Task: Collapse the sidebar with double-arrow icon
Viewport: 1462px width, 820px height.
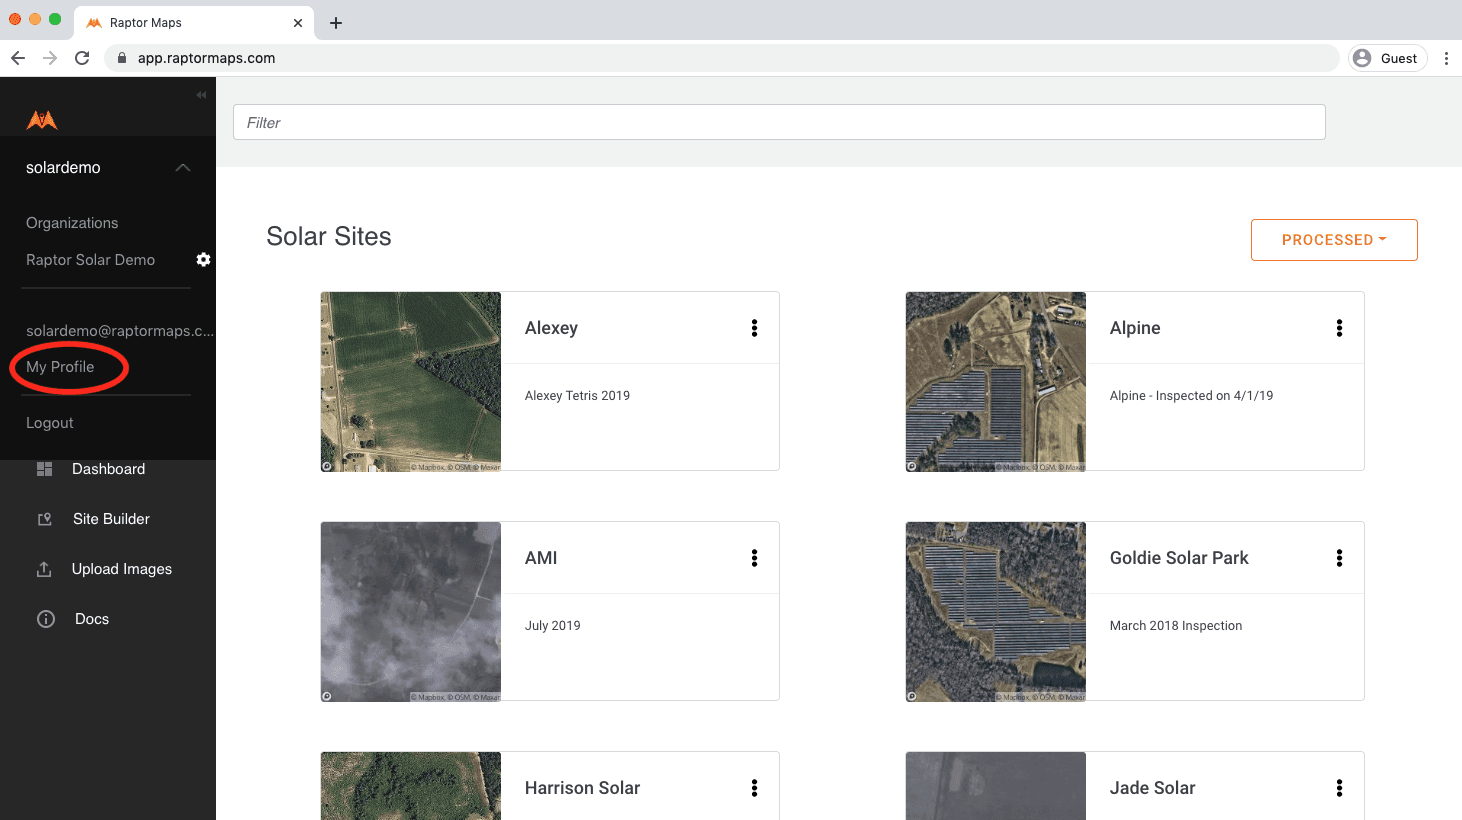Action: click(x=201, y=95)
